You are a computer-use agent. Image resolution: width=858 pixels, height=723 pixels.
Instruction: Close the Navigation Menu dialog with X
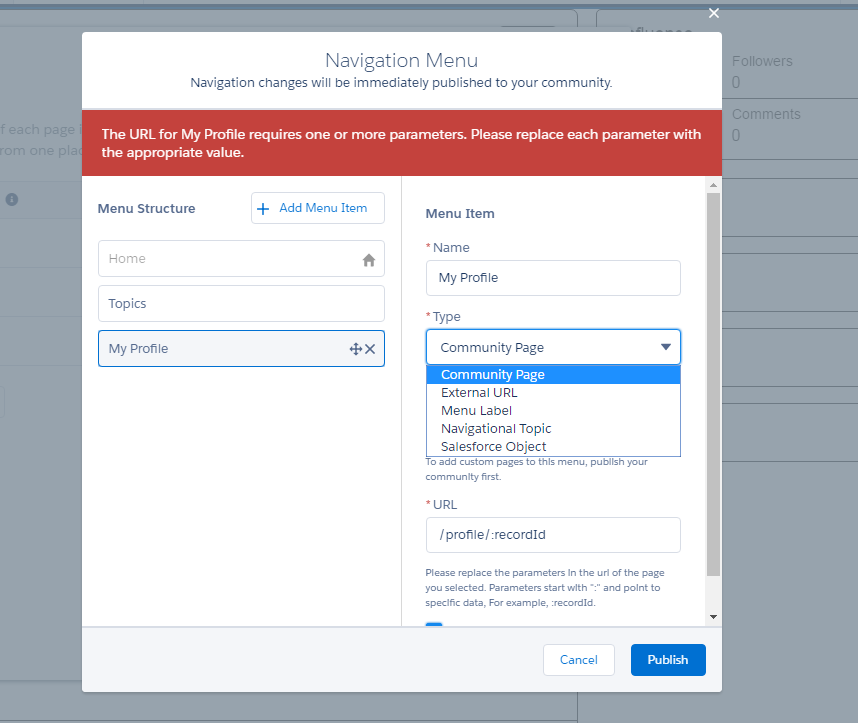tap(714, 13)
